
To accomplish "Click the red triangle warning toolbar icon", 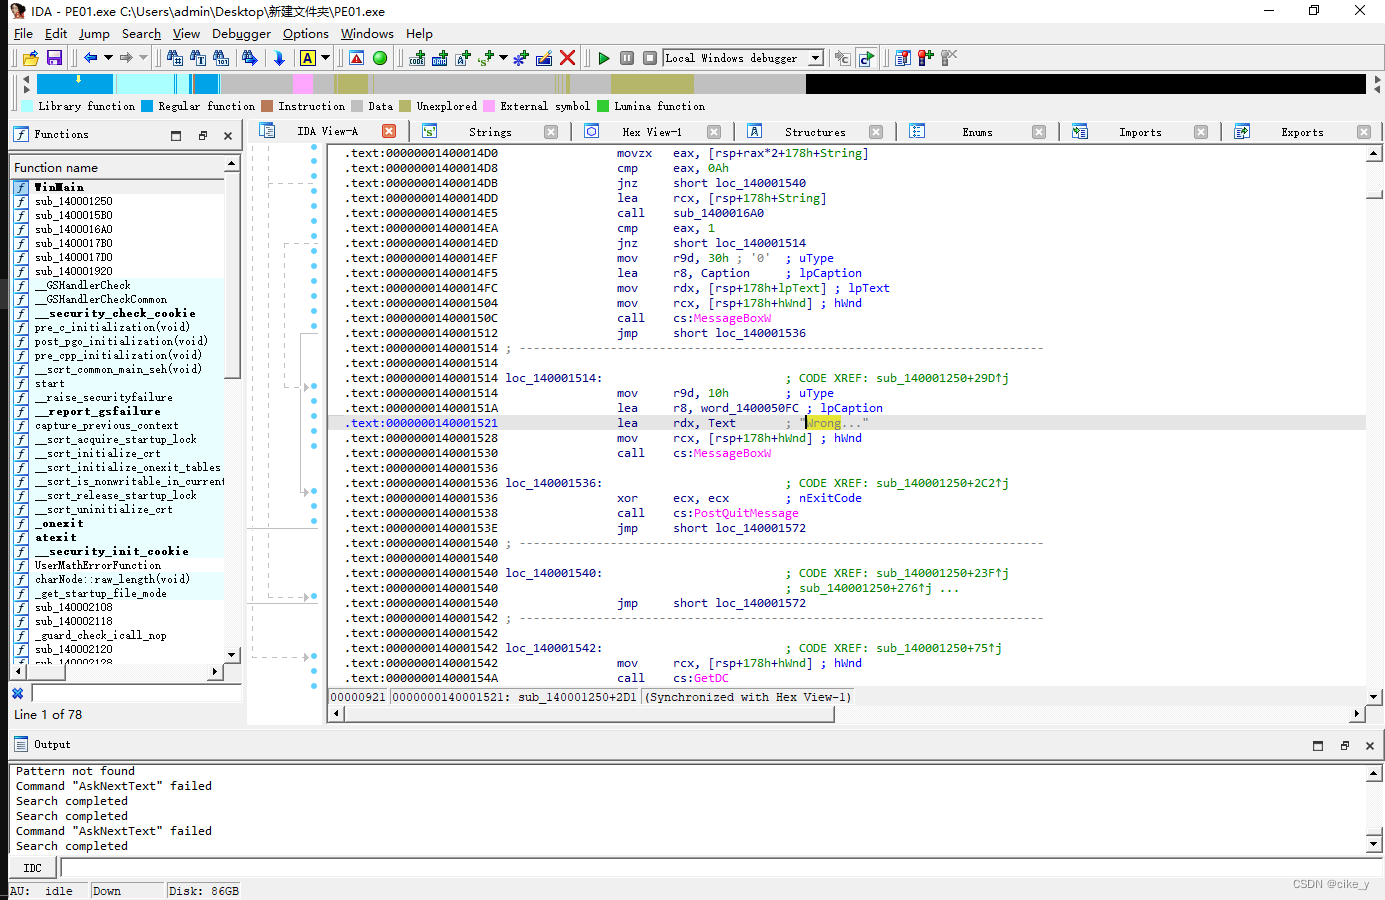I will click(356, 58).
